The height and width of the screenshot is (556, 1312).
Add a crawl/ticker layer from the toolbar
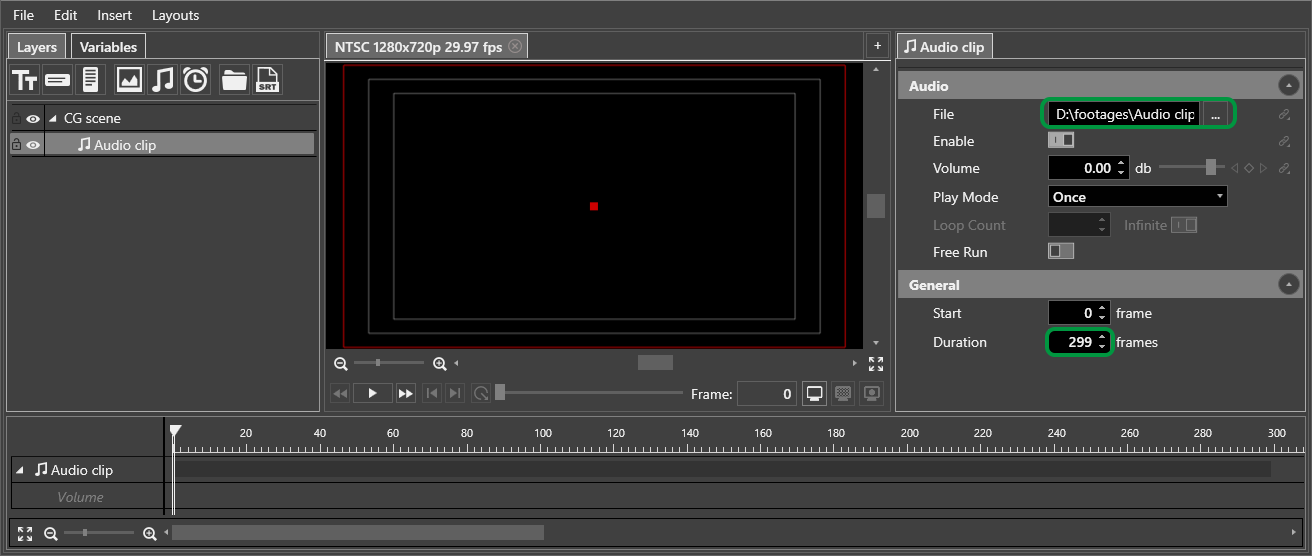tap(57, 80)
